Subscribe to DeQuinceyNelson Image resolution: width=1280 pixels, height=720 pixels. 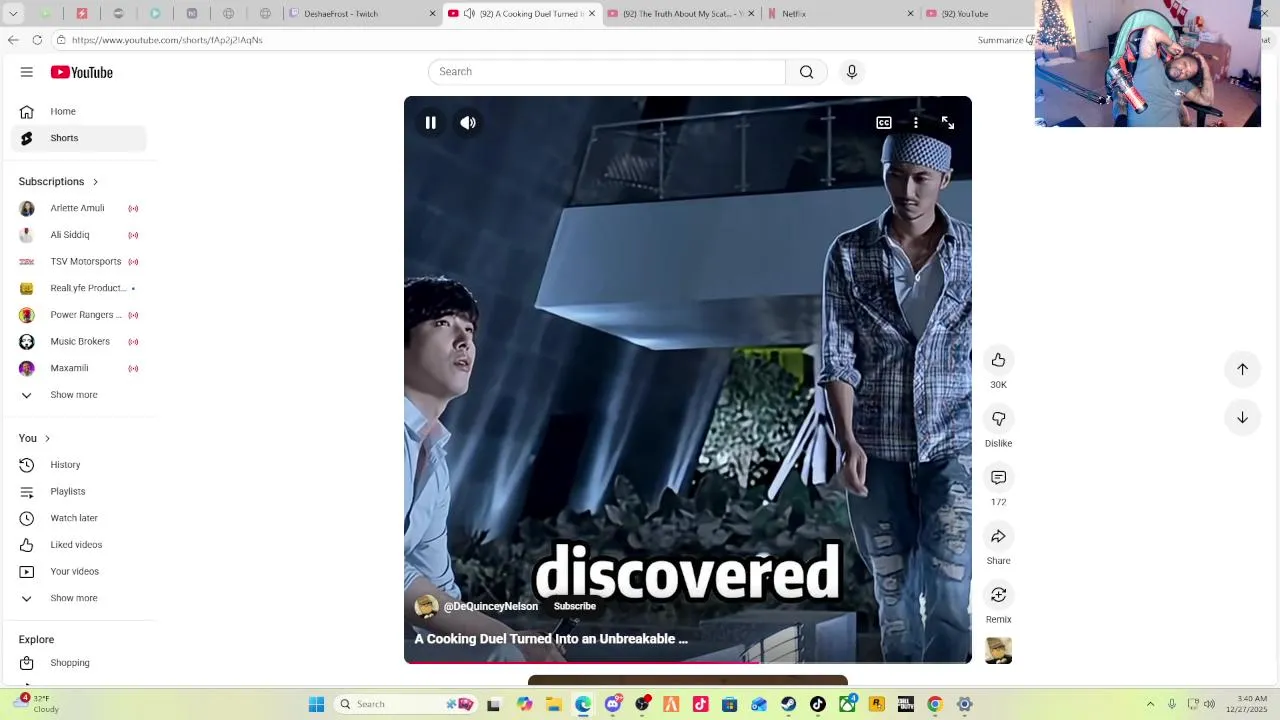pyautogui.click(x=575, y=606)
